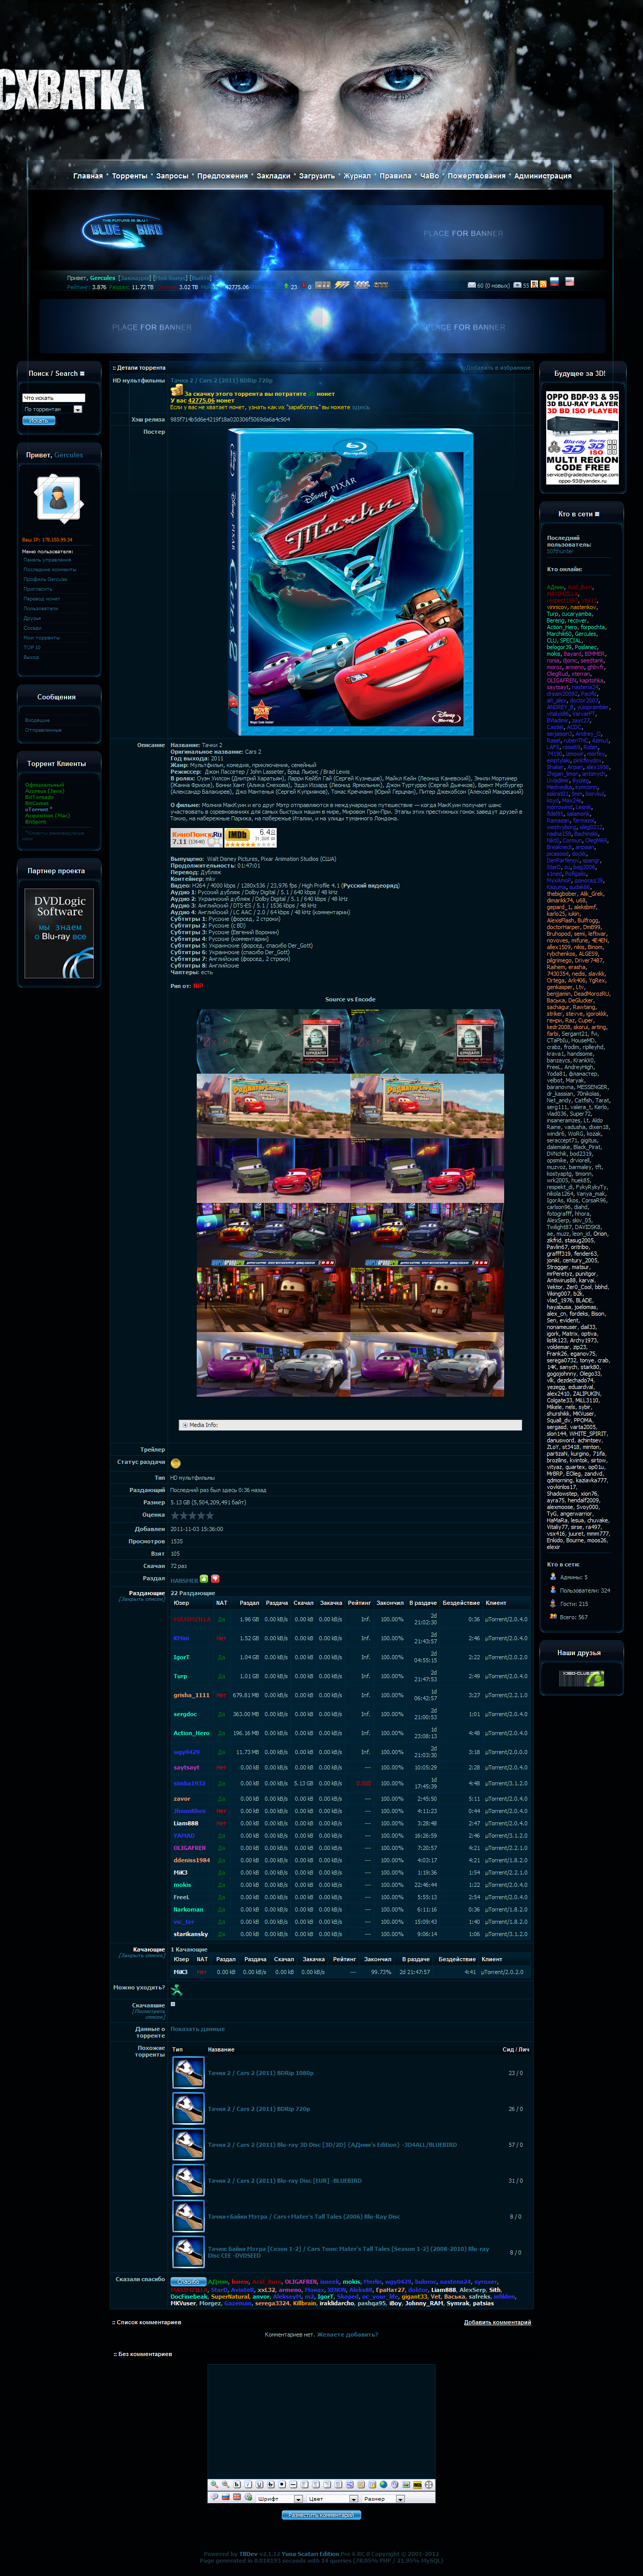Viewport: 643px width, 2576px height.
Task: Click the coin icon in the Статус раздачи row
Action: [175, 1463]
